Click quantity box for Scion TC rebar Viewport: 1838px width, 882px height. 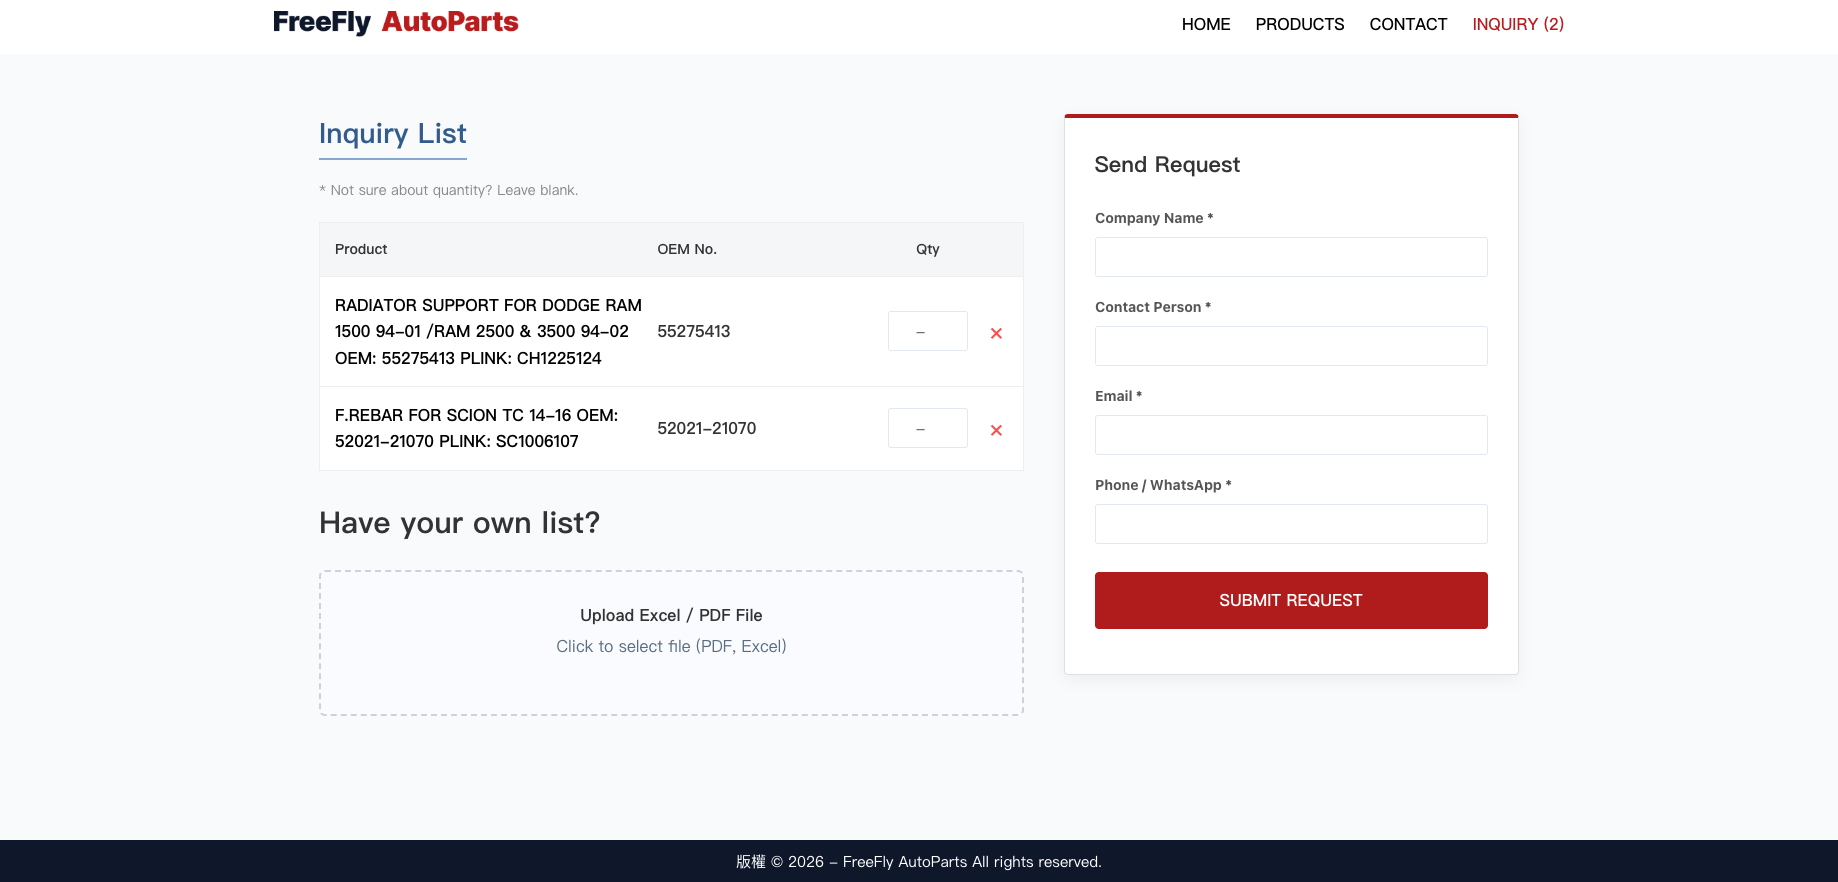(x=927, y=428)
